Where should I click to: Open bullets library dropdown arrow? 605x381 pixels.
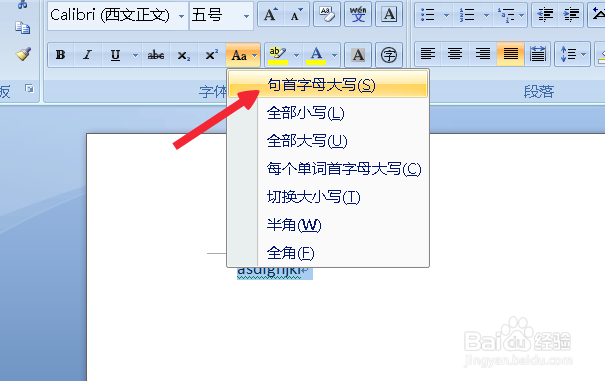click(x=446, y=15)
